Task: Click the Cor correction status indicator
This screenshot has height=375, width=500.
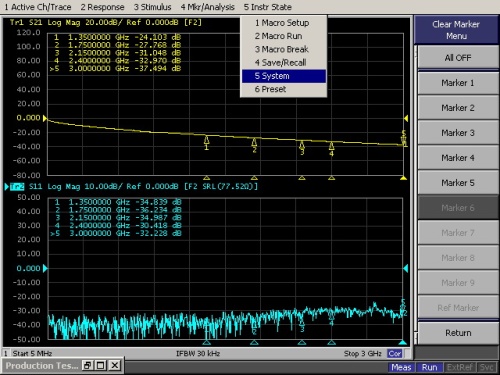Action: pyautogui.click(x=395, y=353)
